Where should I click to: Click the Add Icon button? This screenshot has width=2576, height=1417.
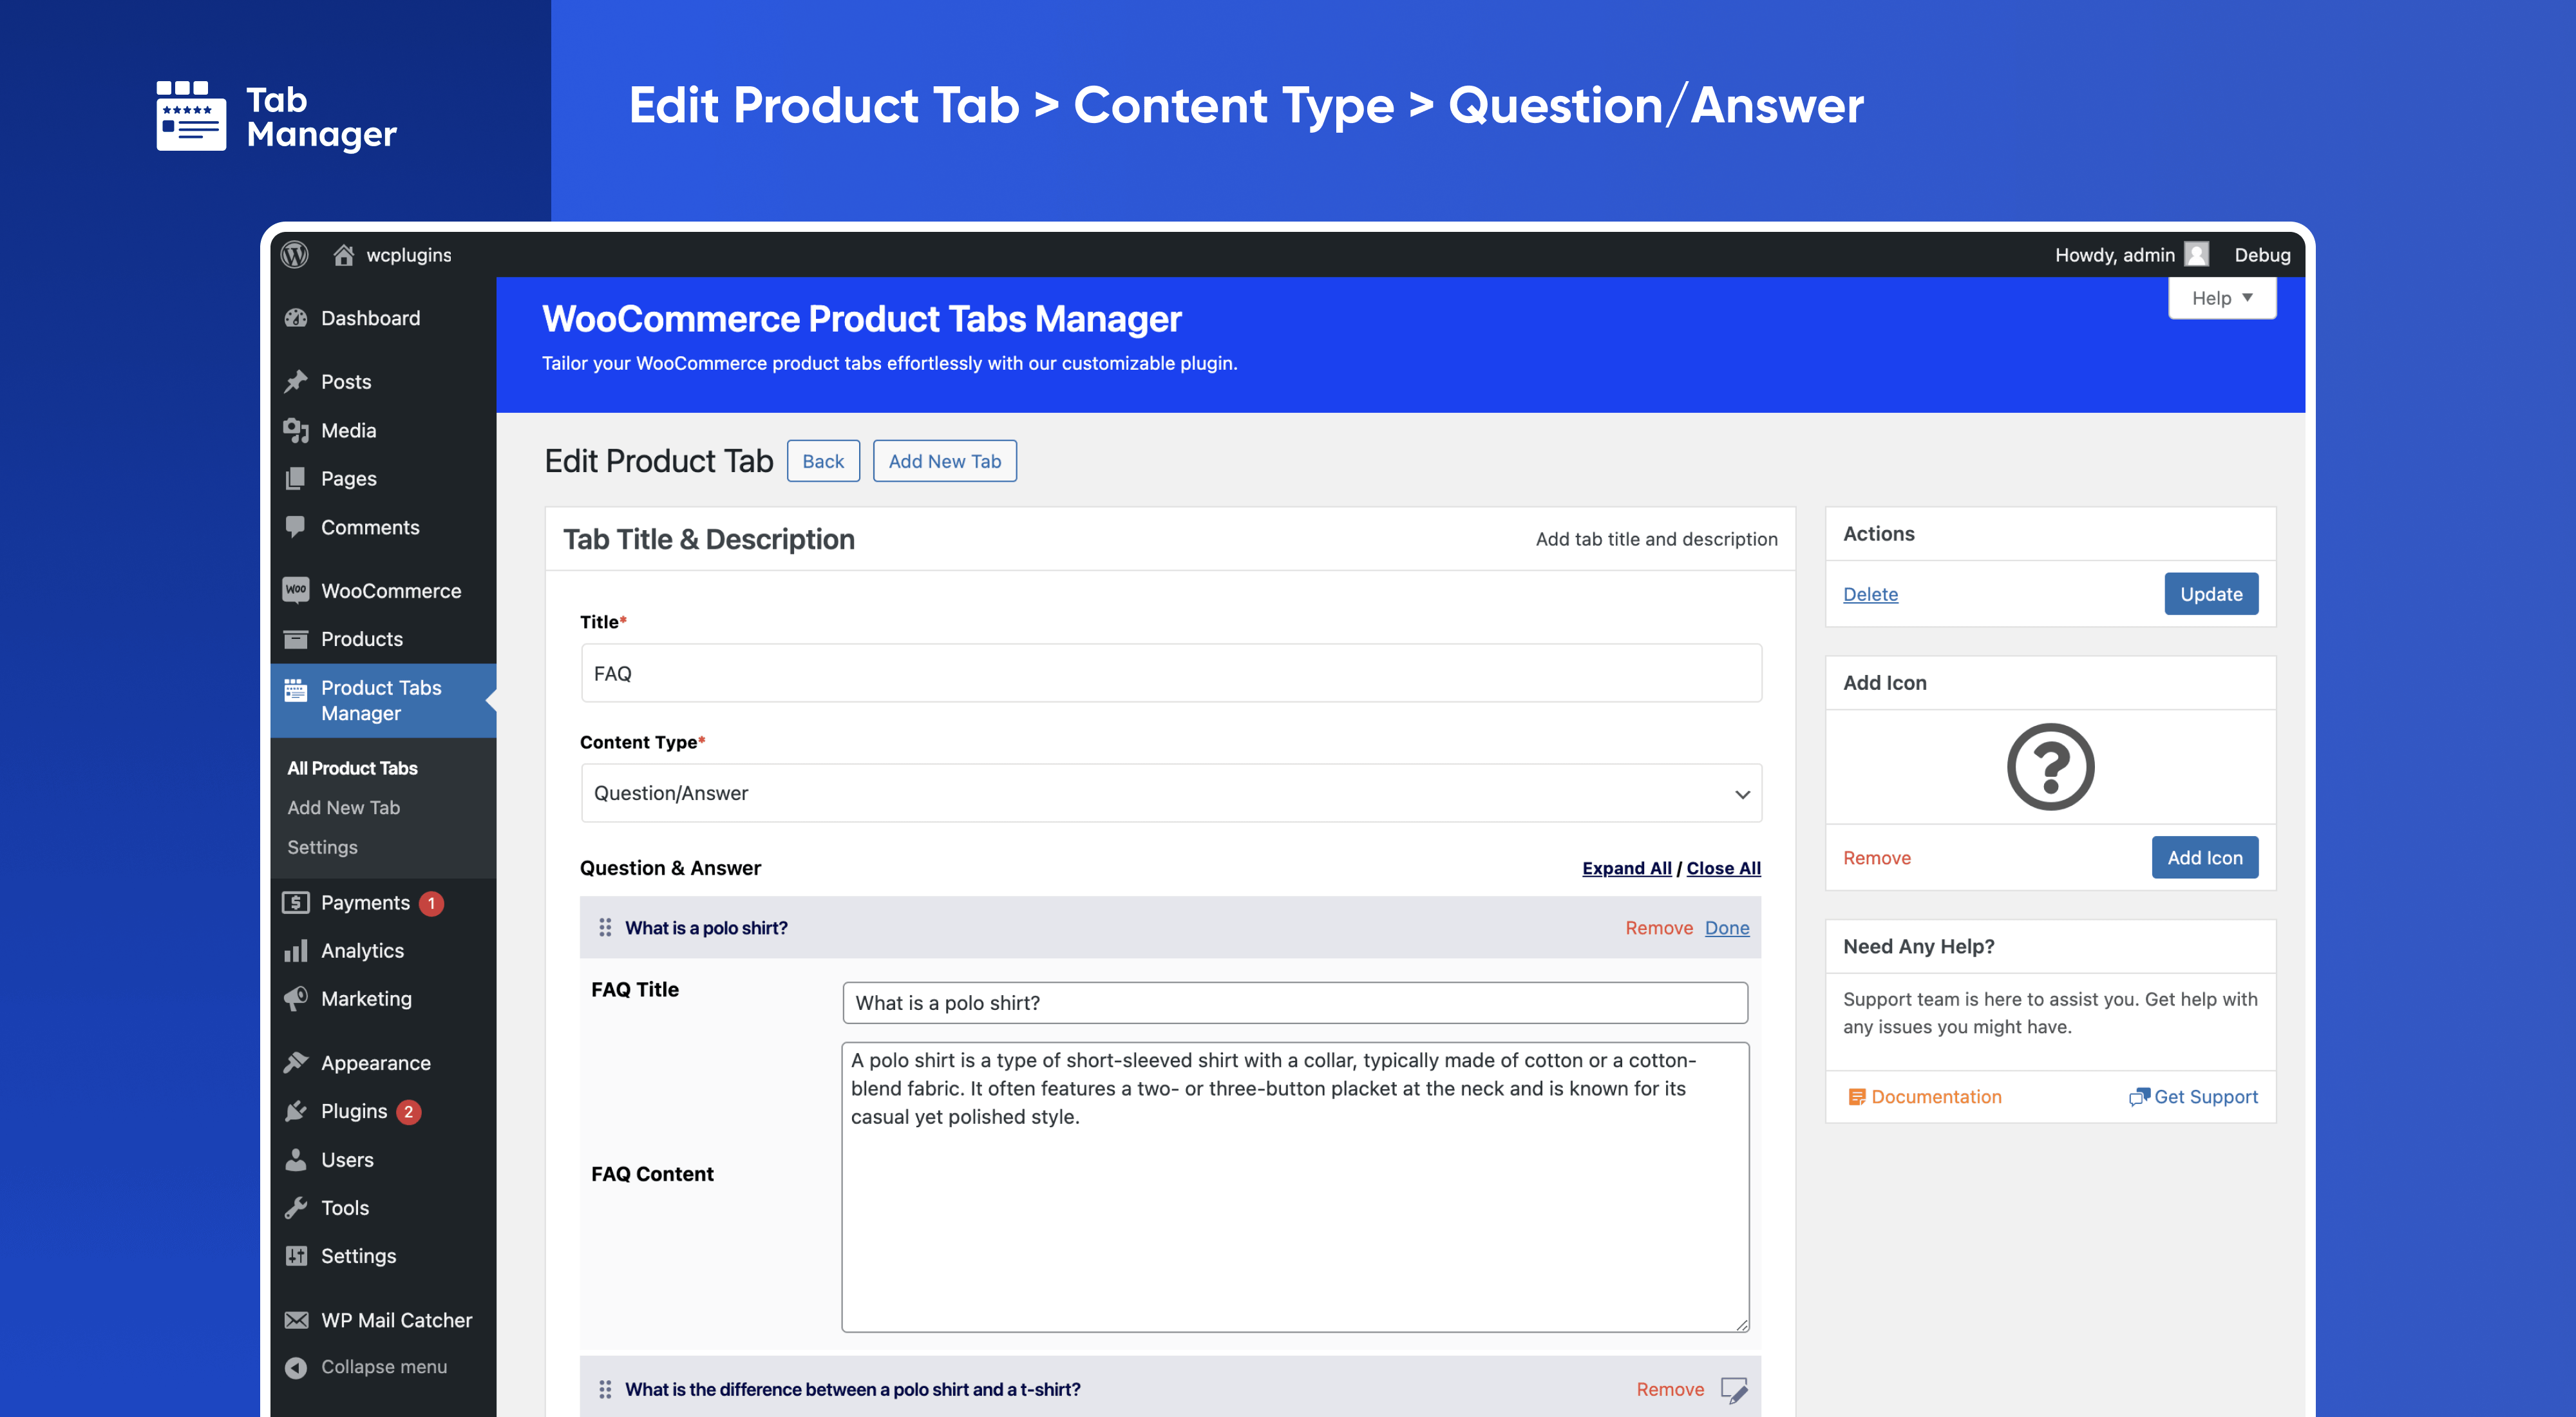(x=2204, y=858)
